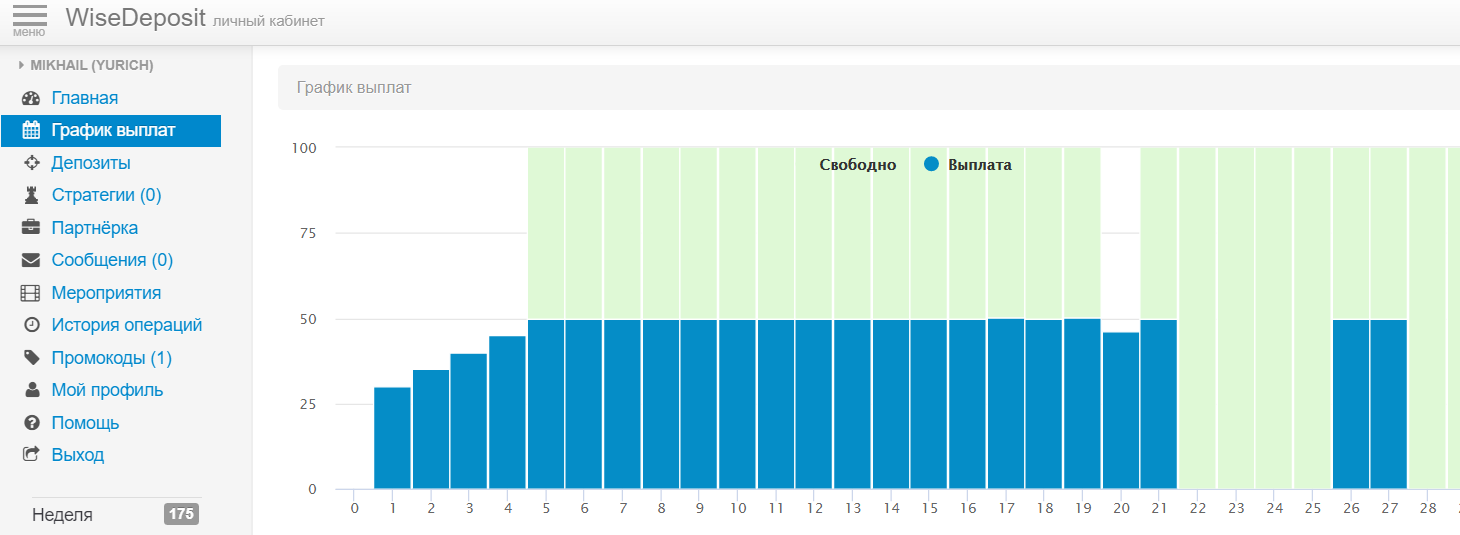This screenshot has height=535, width=1460.
Task: Click the blue payout bar for week 1
Action: tap(392, 438)
